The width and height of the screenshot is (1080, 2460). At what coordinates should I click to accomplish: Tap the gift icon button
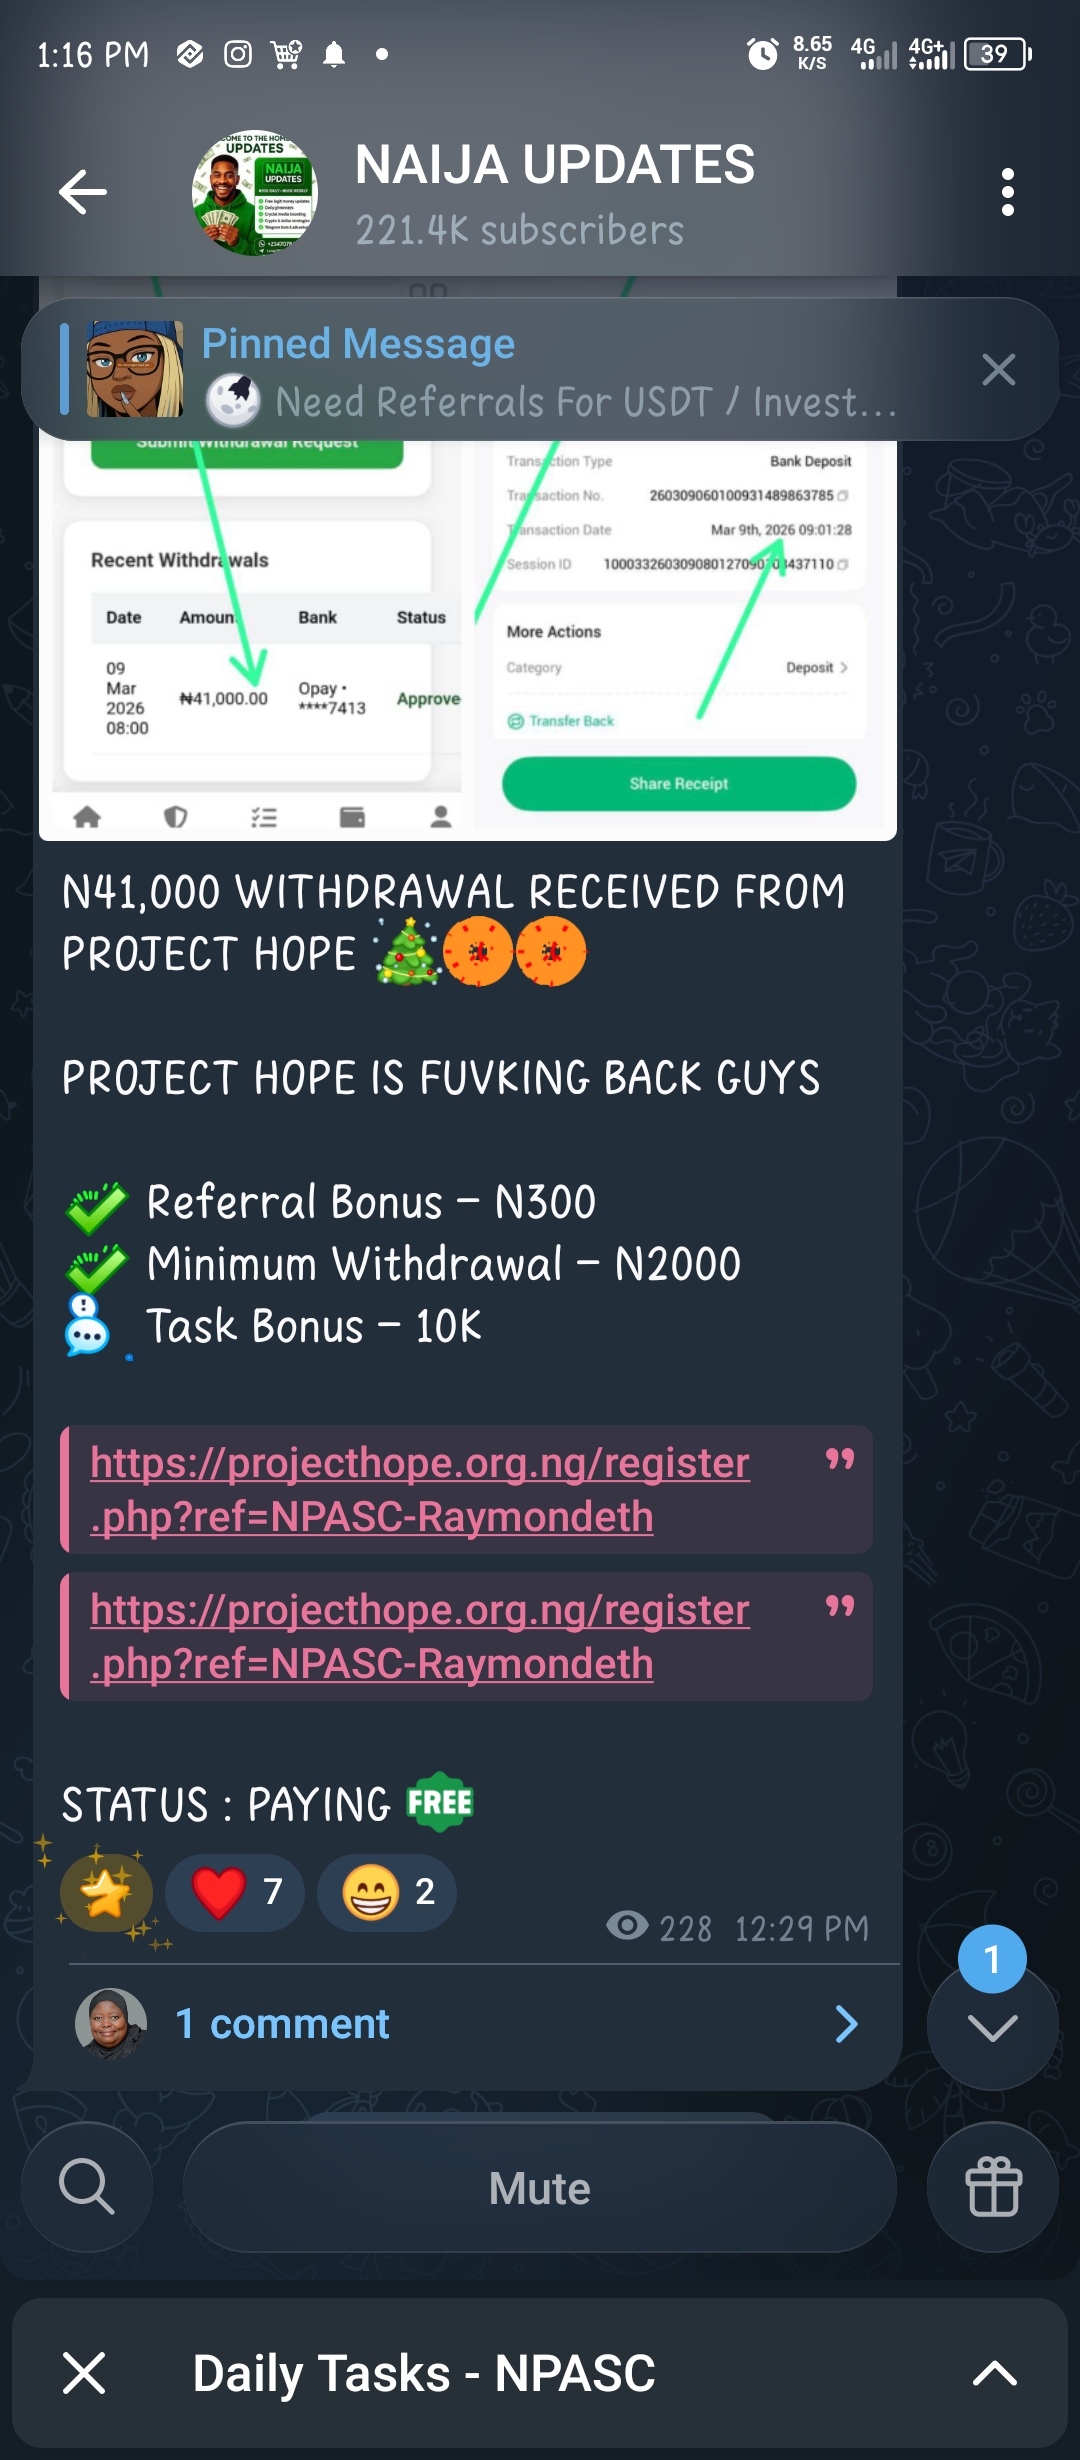993,2187
